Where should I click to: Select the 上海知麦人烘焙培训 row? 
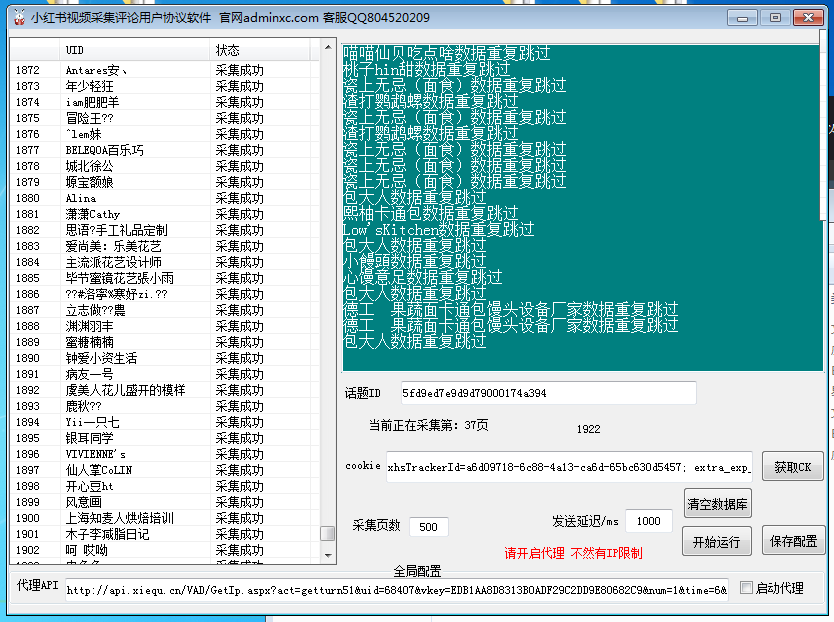pos(150,518)
